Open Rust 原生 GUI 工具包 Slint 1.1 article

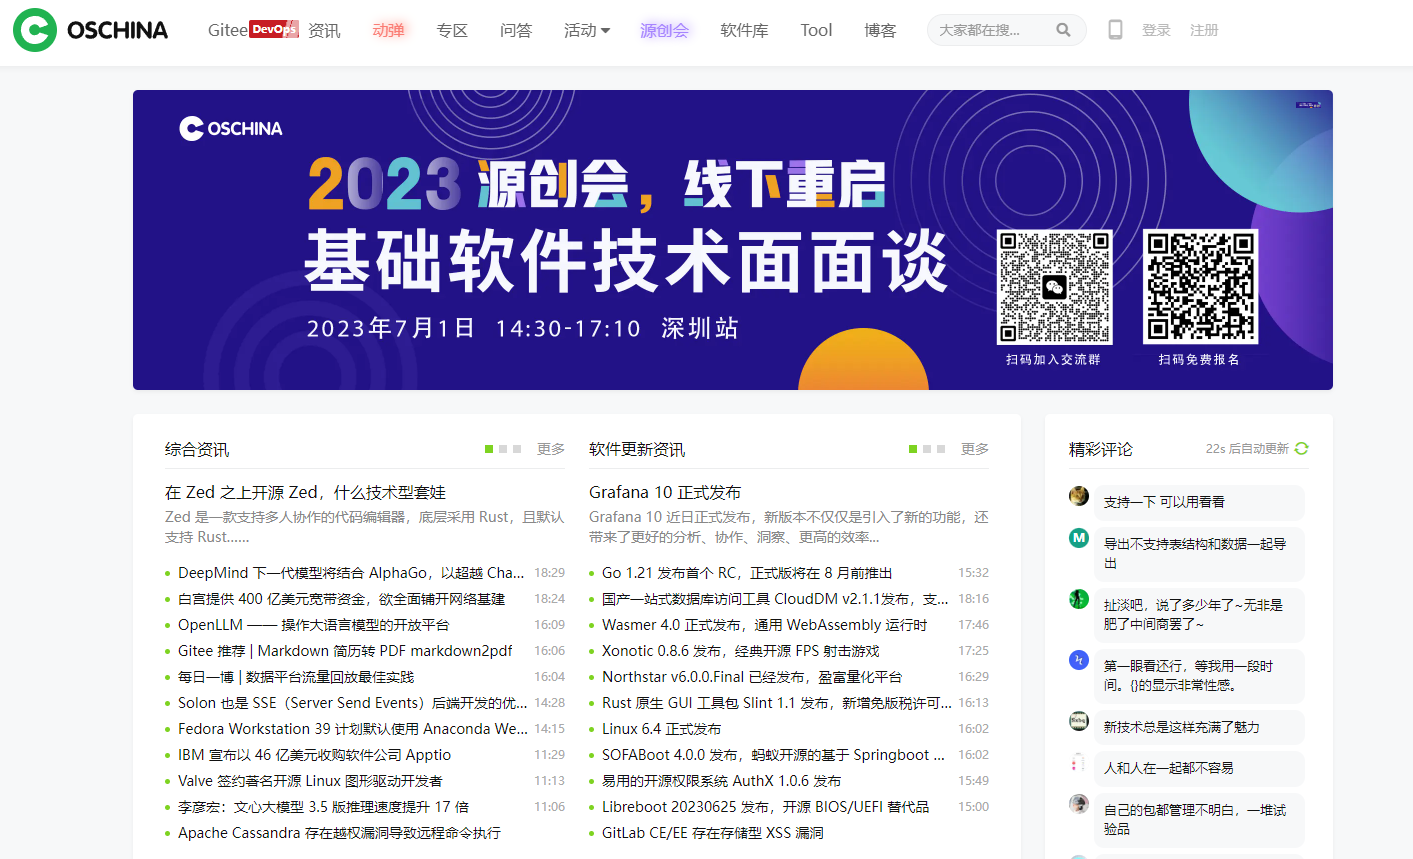tap(777, 703)
